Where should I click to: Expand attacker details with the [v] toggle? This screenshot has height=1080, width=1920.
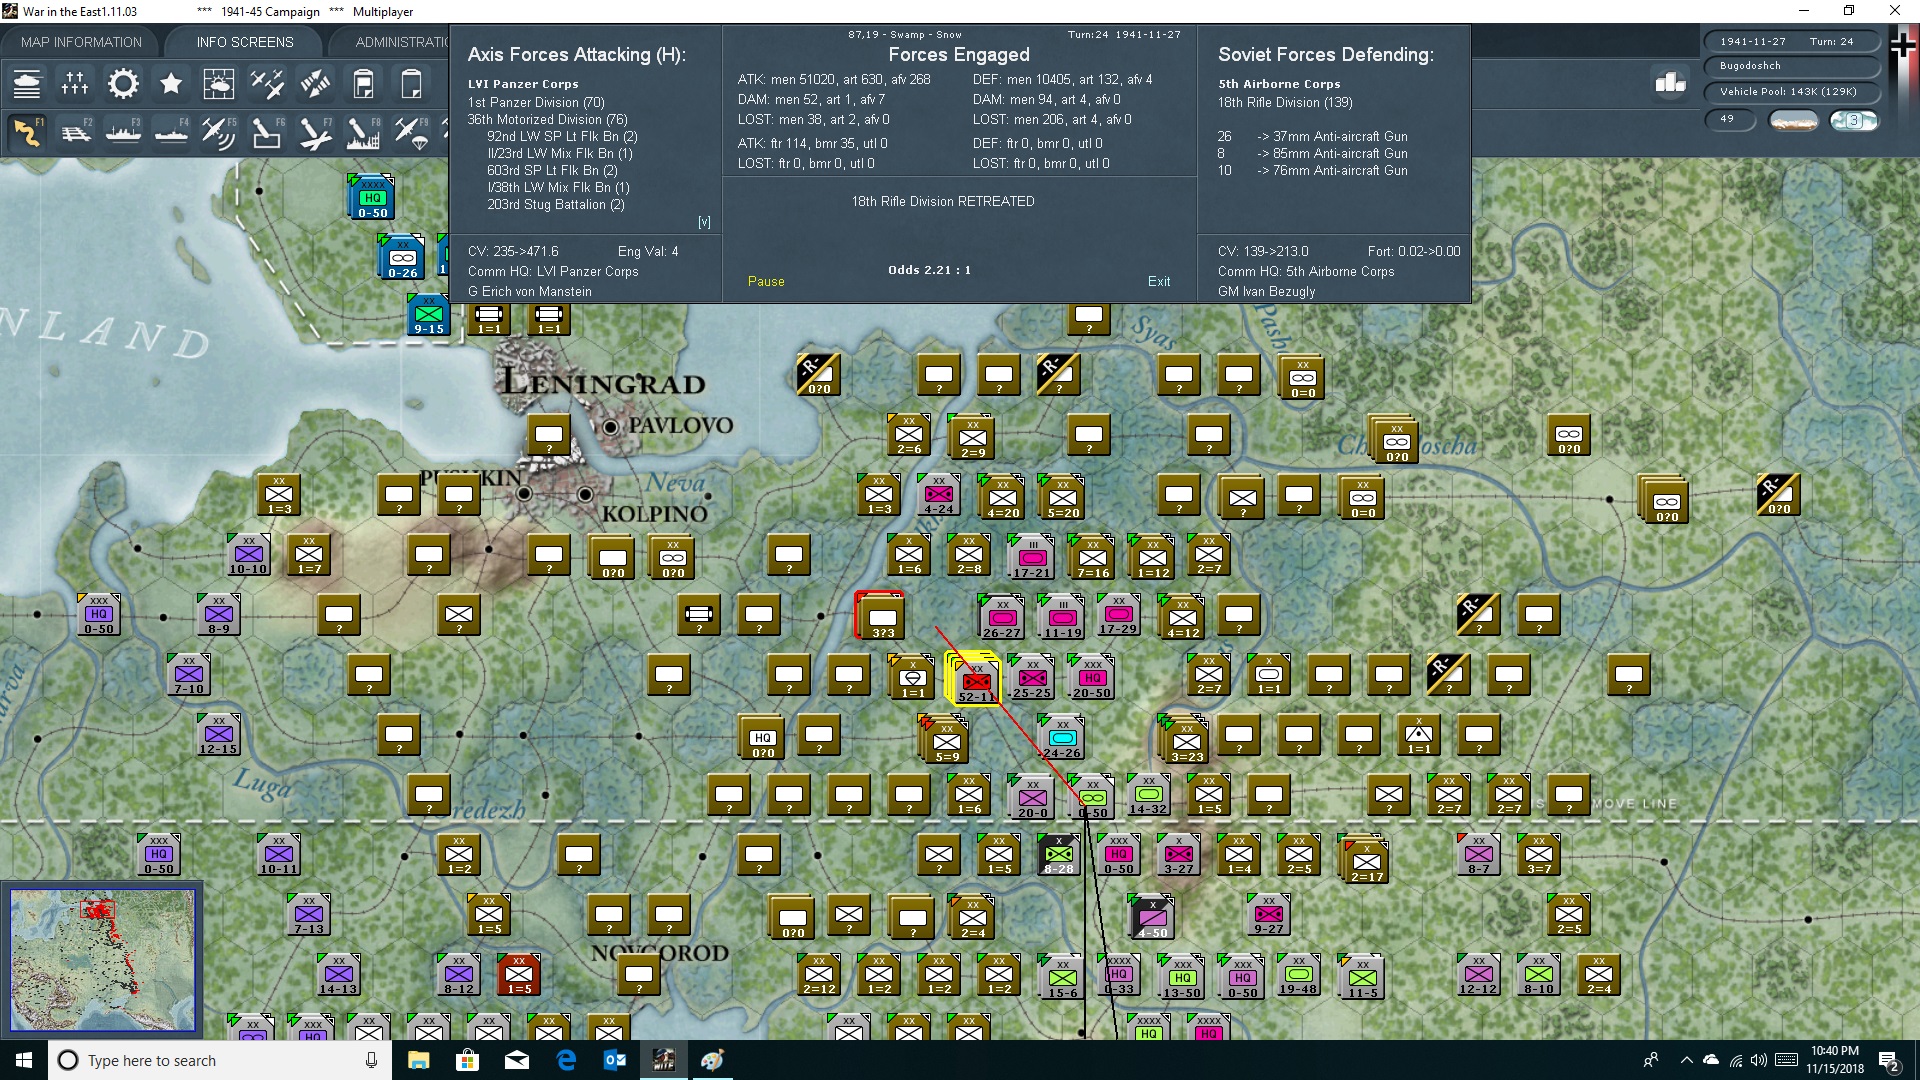coord(704,222)
